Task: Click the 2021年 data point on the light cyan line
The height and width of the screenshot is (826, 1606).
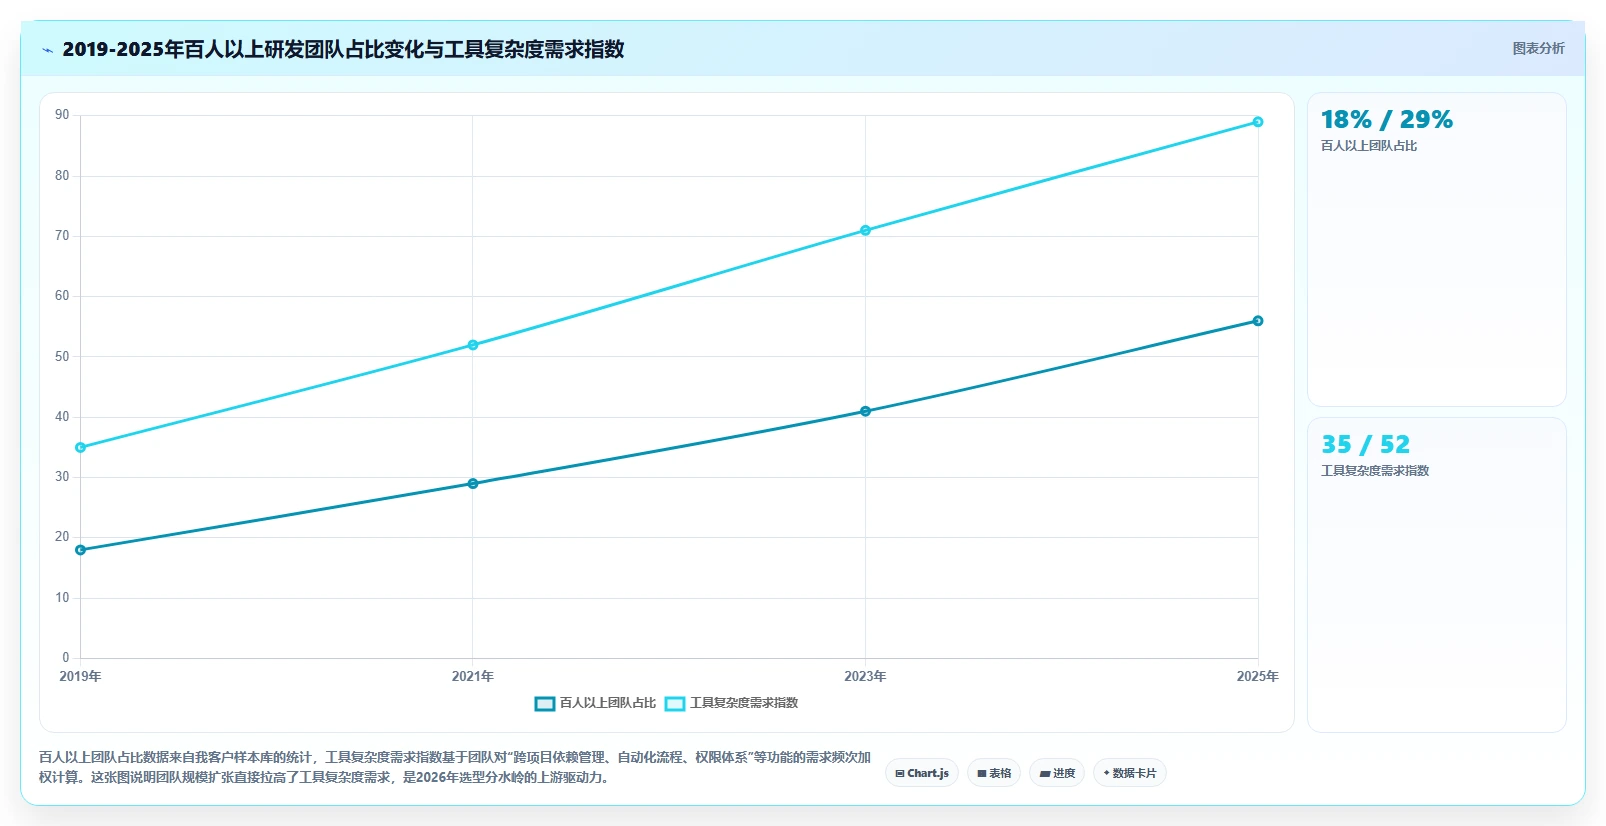Action: point(473,345)
